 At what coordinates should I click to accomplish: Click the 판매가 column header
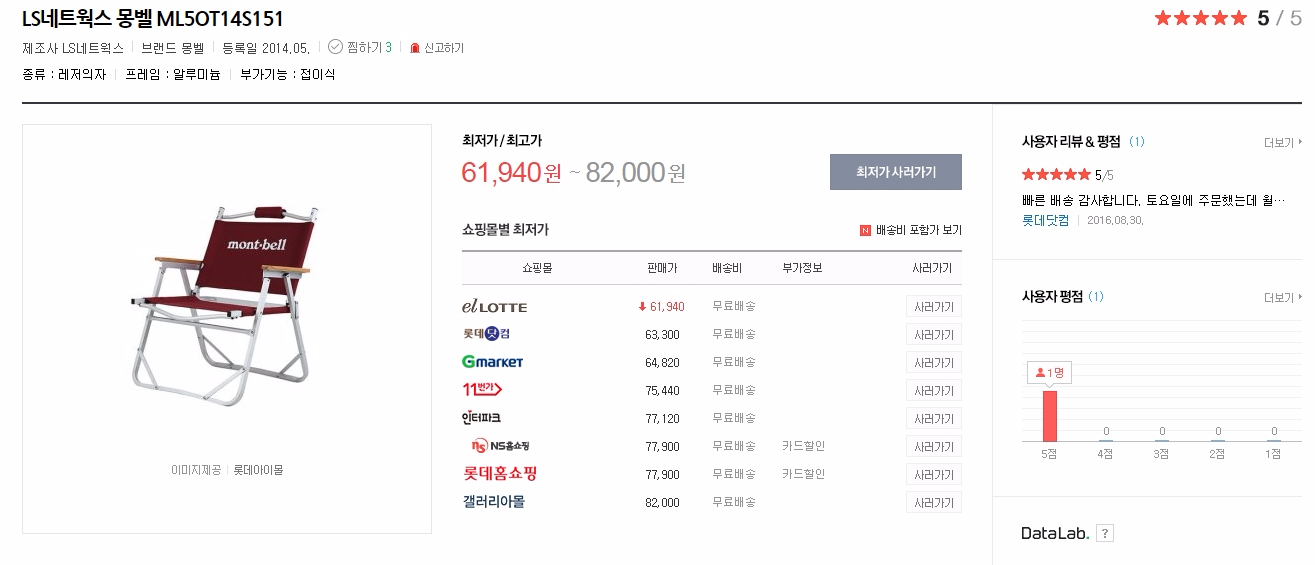661,269
